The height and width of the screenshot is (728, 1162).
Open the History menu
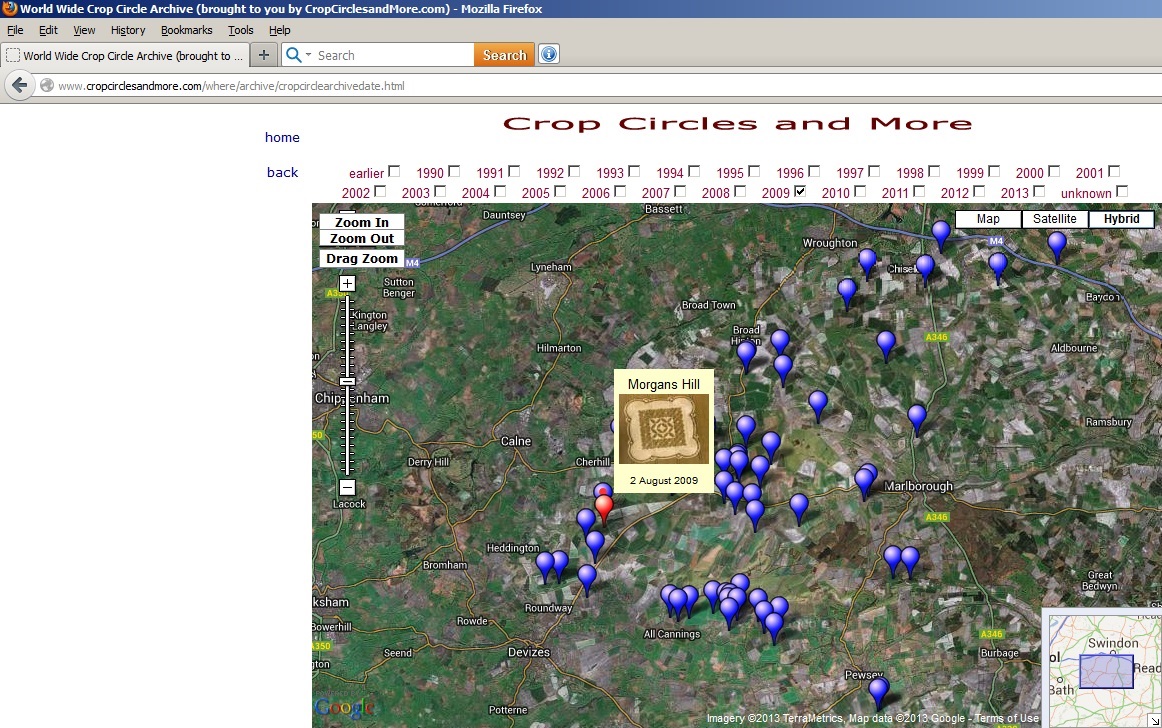(x=128, y=30)
